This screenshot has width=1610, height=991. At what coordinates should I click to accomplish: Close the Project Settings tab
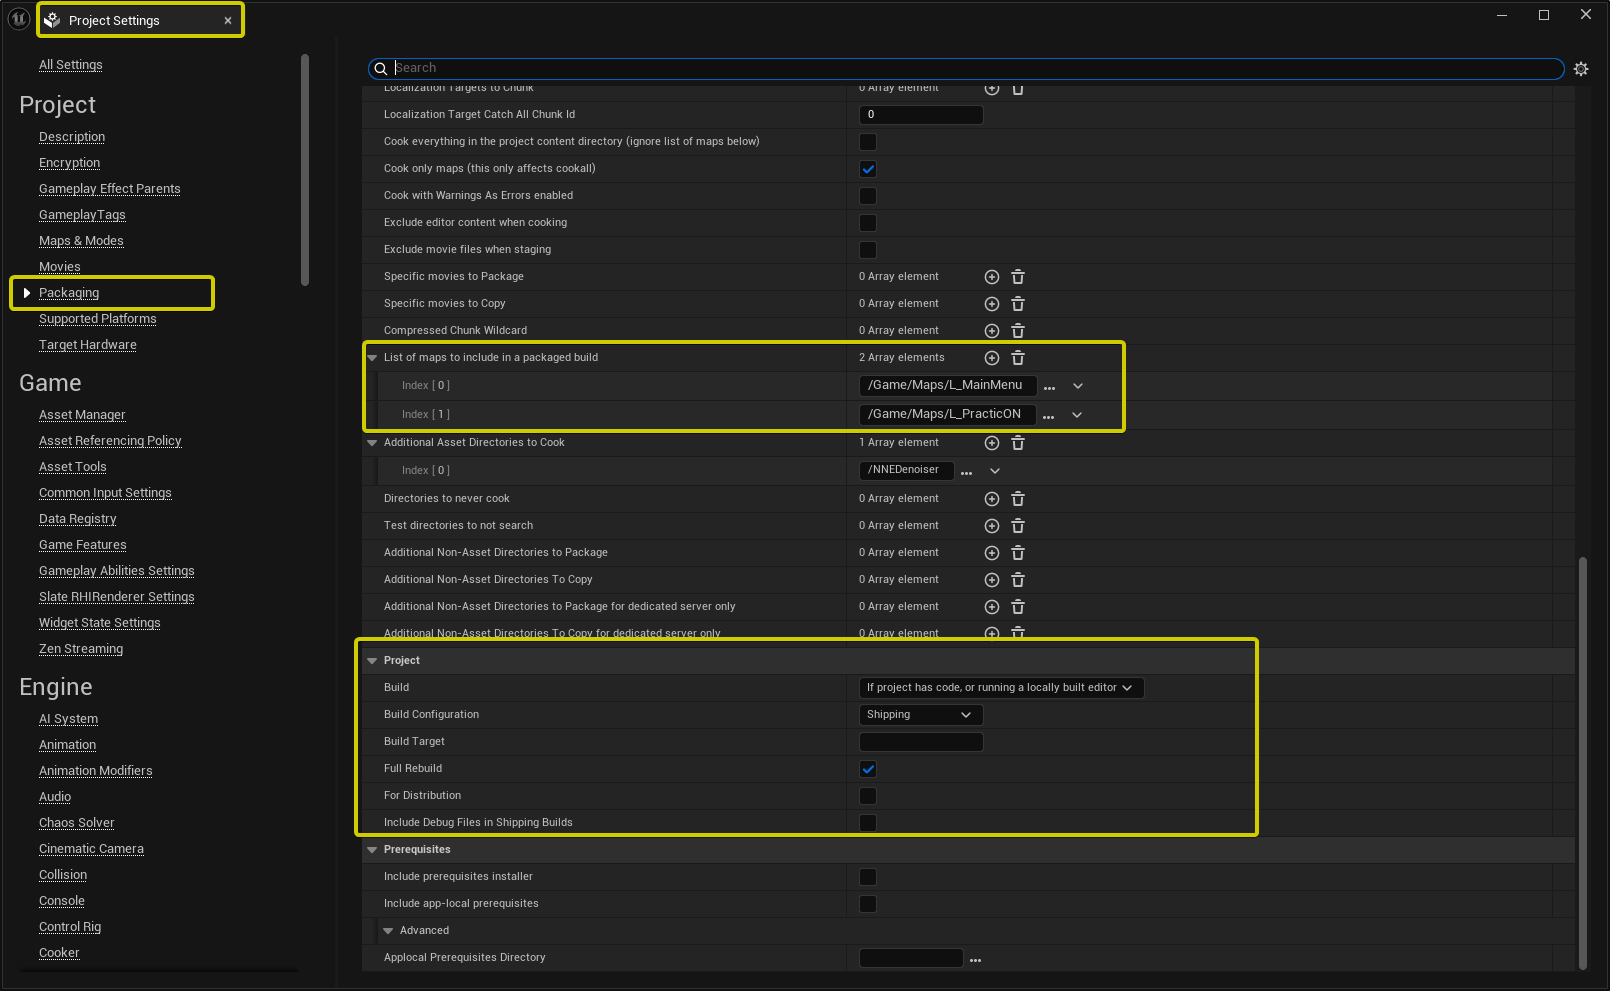(x=228, y=21)
